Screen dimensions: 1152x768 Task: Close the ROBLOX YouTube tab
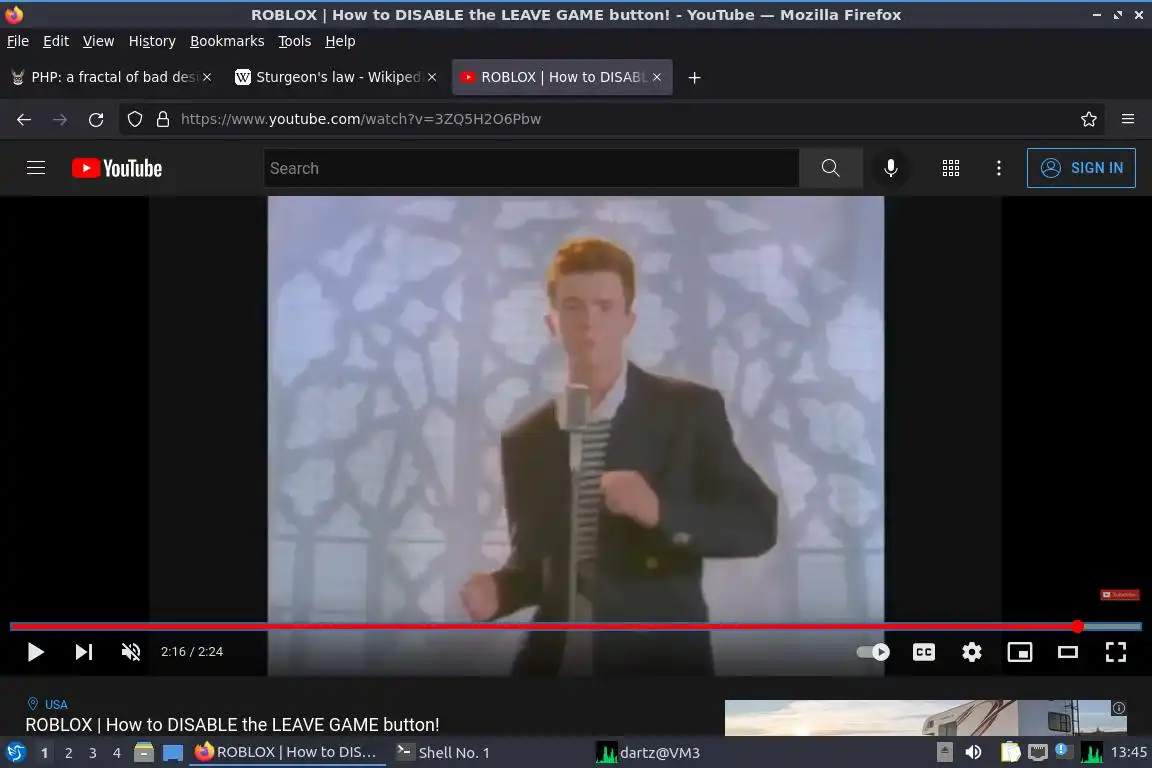coord(657,77)
